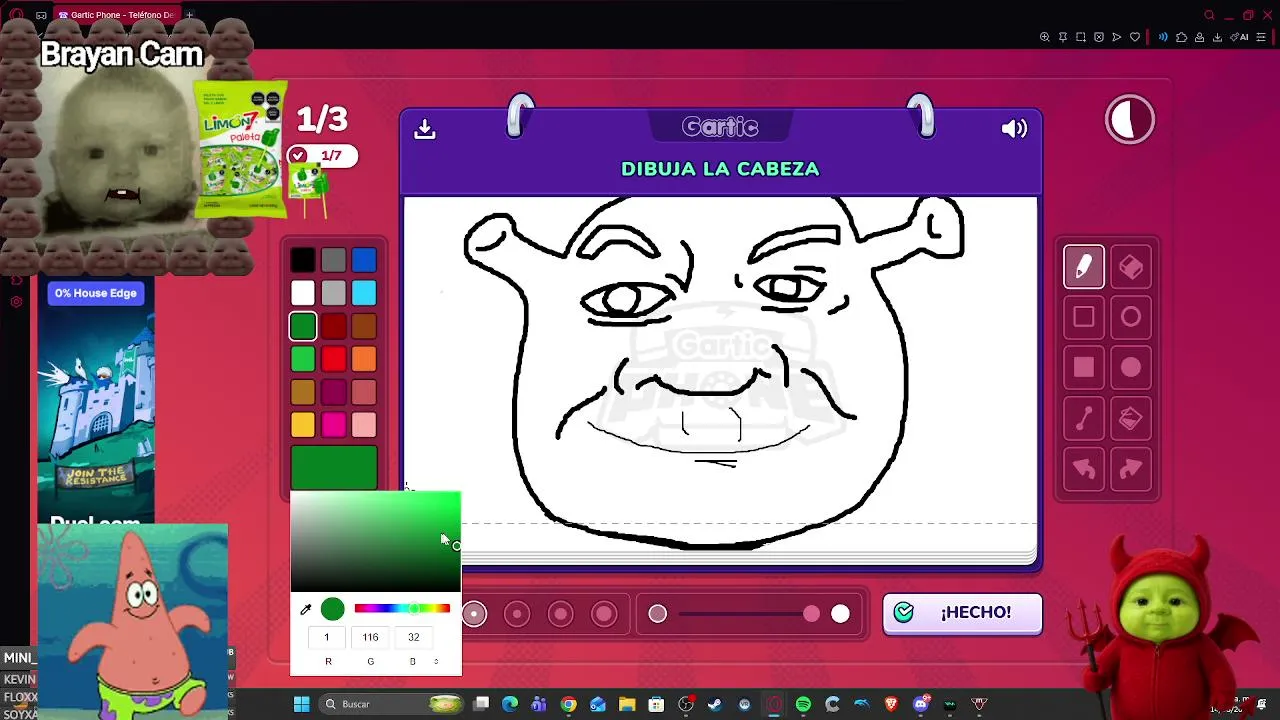This screenshot has width=1280, height=720.
Task: Select the third brush size
Action: (561, 614)
